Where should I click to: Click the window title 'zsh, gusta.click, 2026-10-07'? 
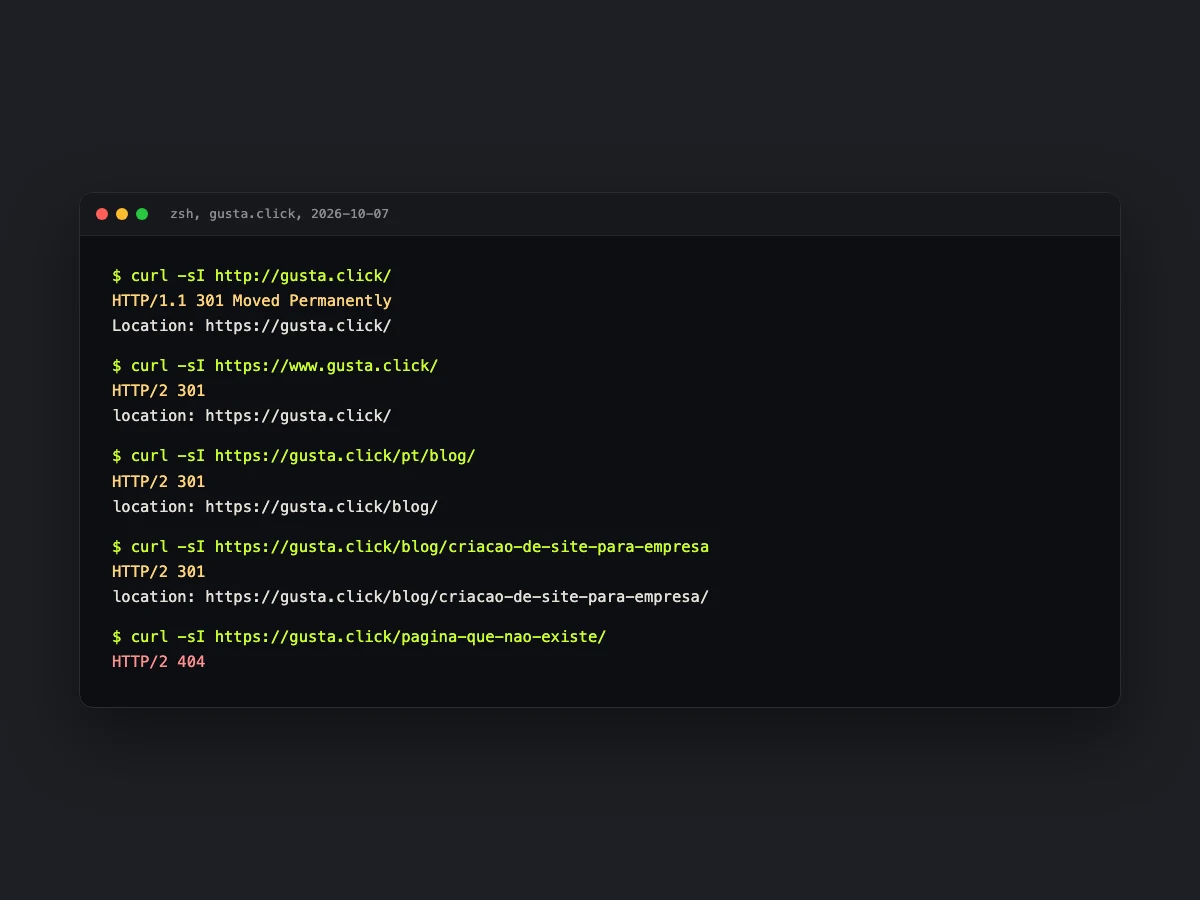coord(279,214)
